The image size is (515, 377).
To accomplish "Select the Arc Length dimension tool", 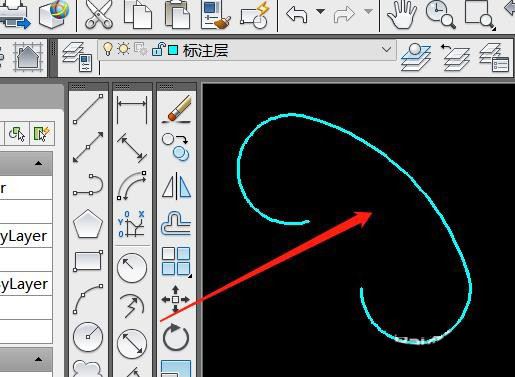I will tap(132, 185).
